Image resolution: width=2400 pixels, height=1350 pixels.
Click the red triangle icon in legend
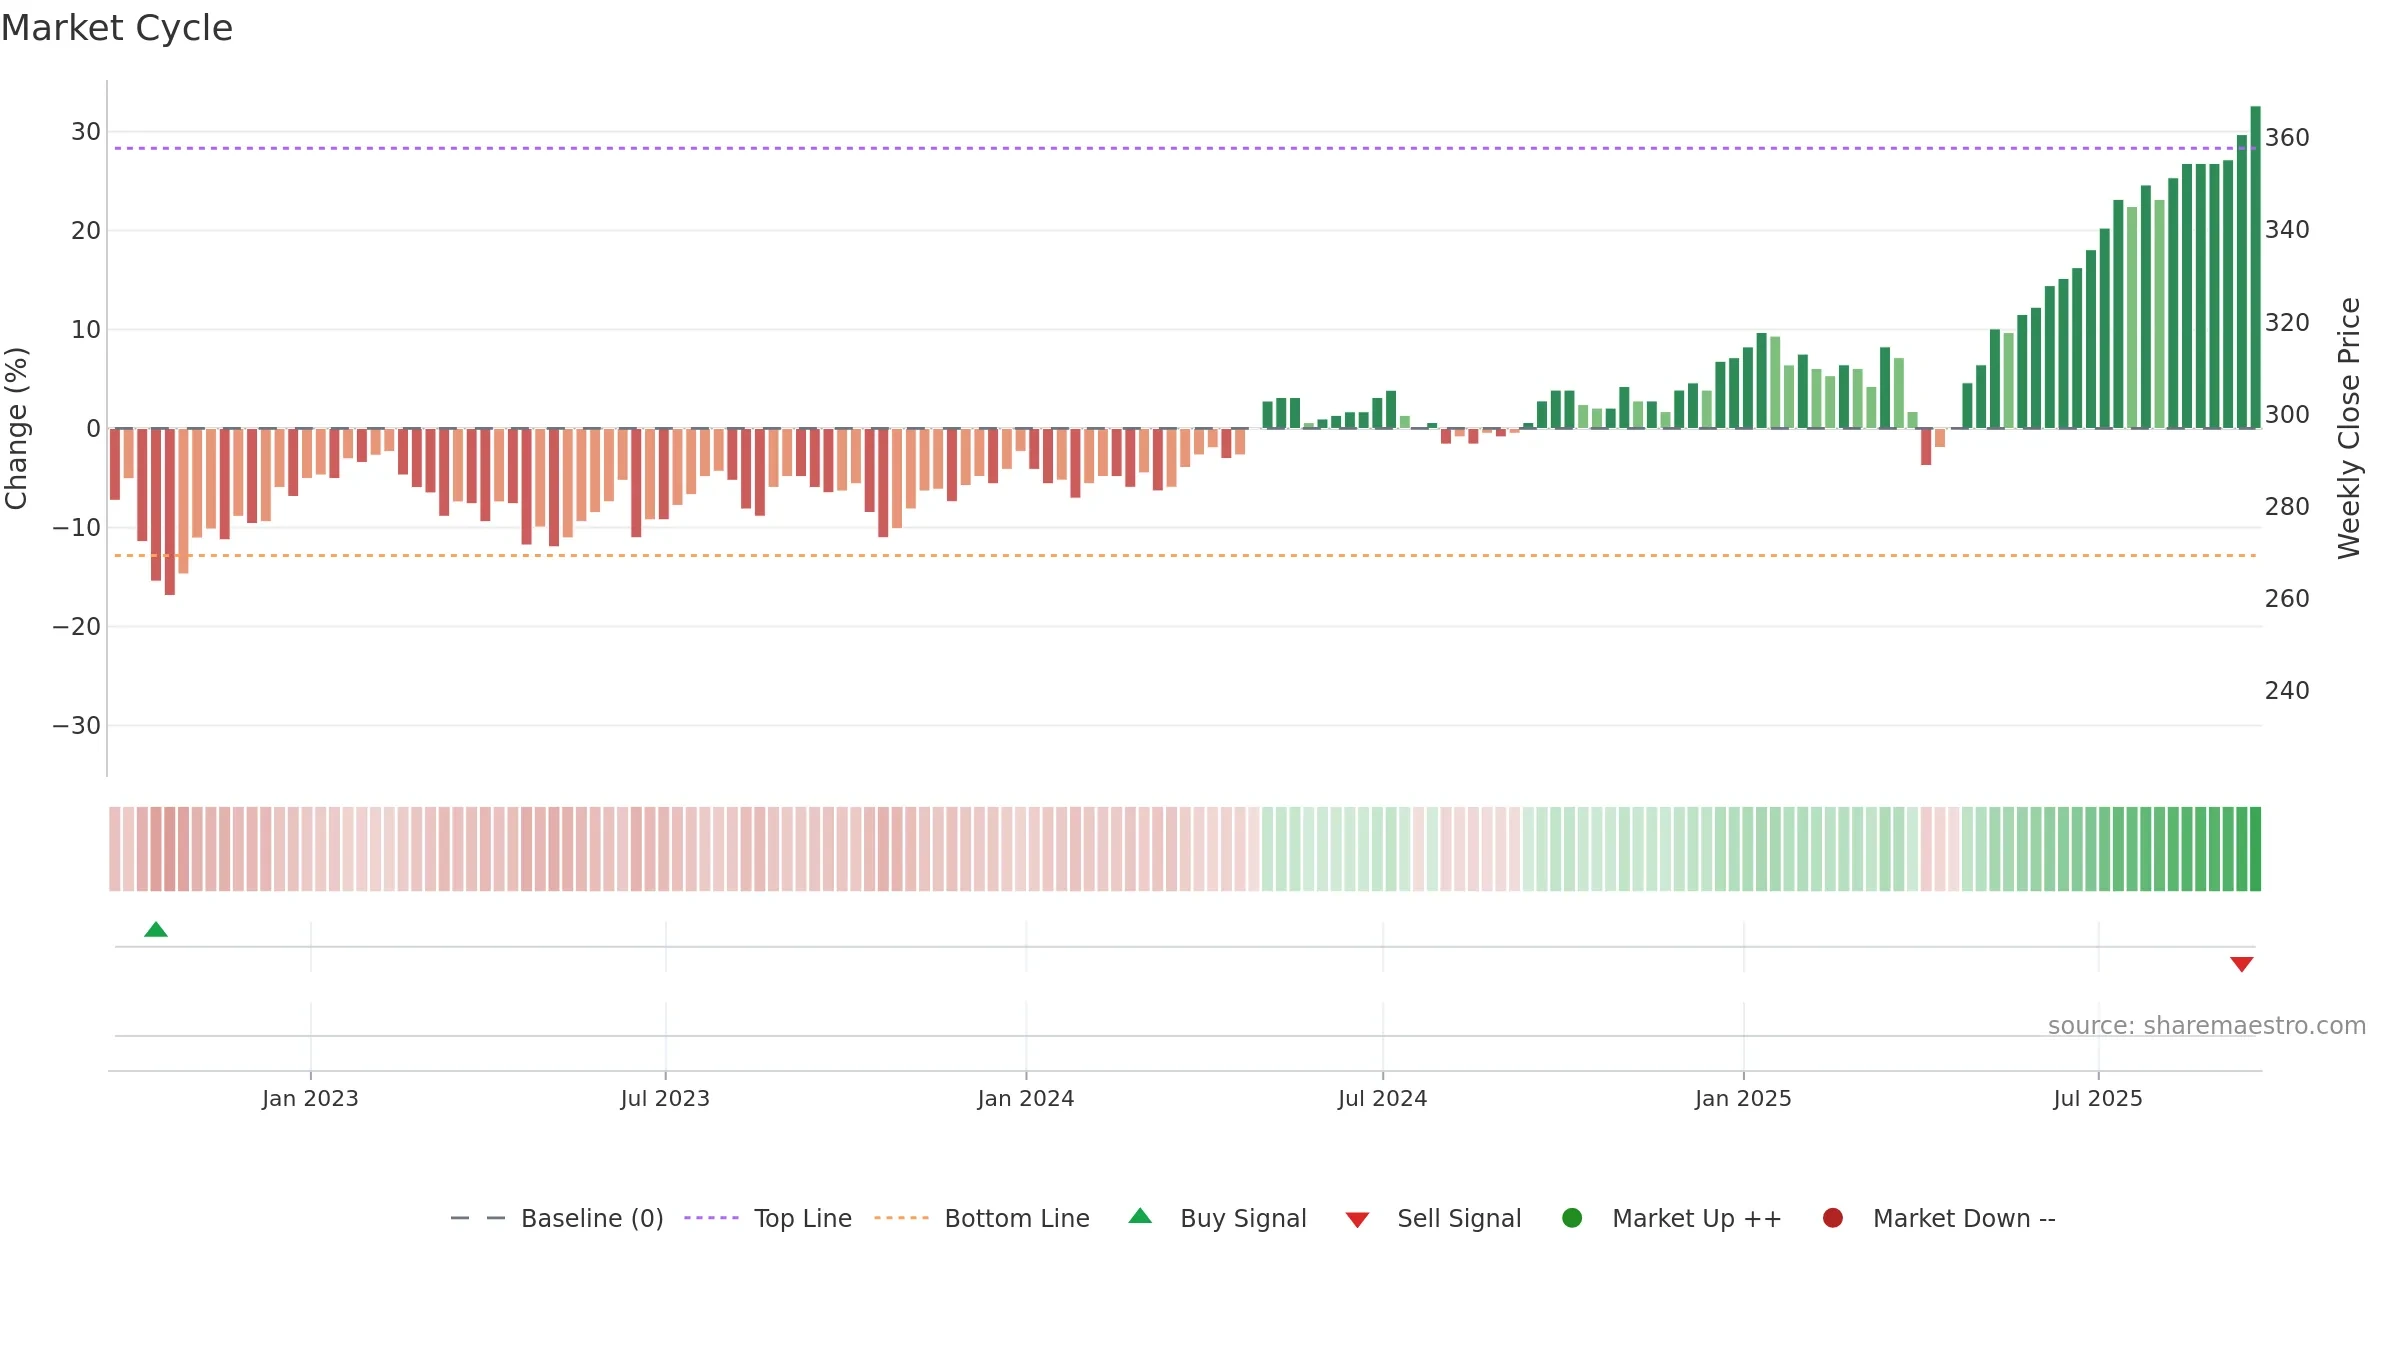coord(1357,1220)
